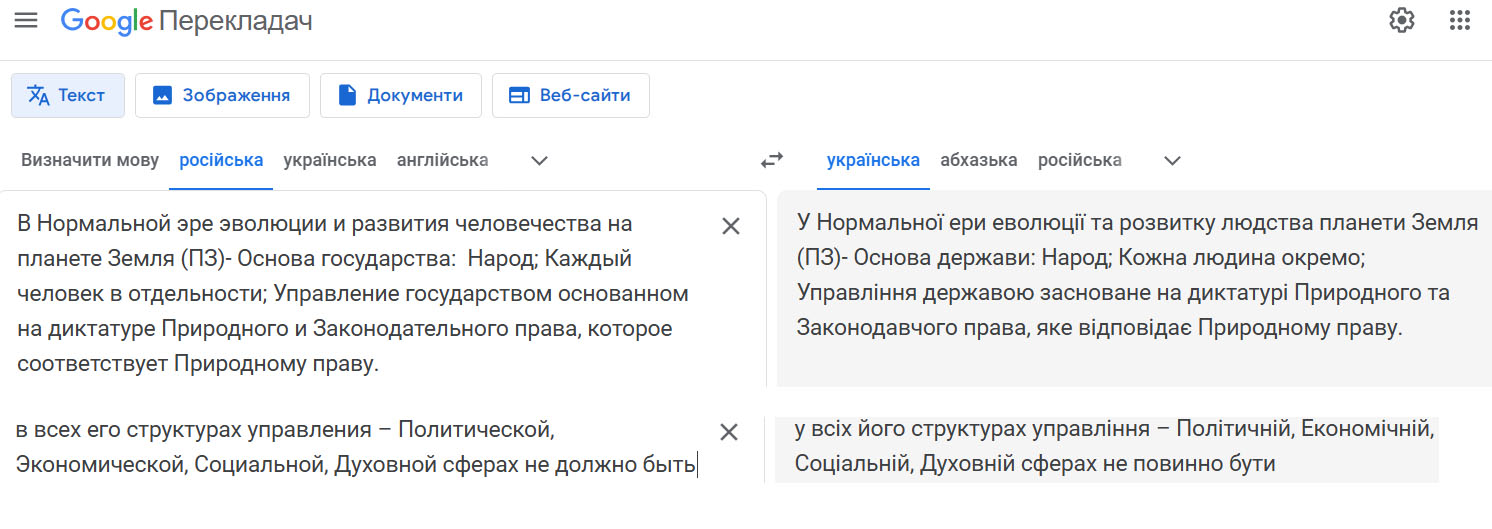This screenshot has height=529, width=1492.
Task: Choose the Текст translation mode
Action: pos(68,95)
